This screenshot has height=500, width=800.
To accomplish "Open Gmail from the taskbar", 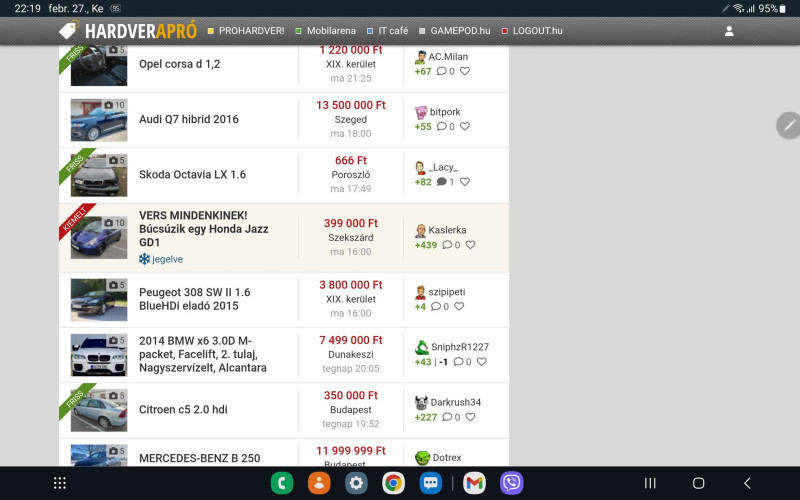I will click(474, 483).
